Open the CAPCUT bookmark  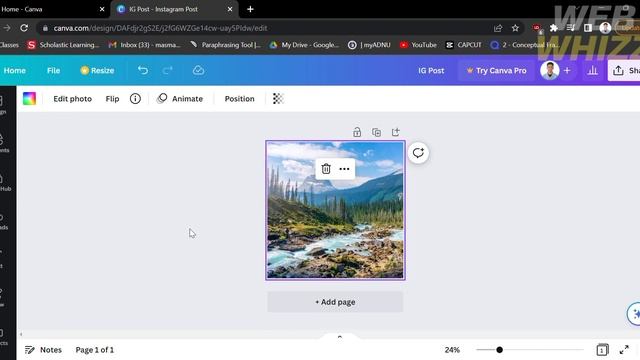click(x=464, y=45)
